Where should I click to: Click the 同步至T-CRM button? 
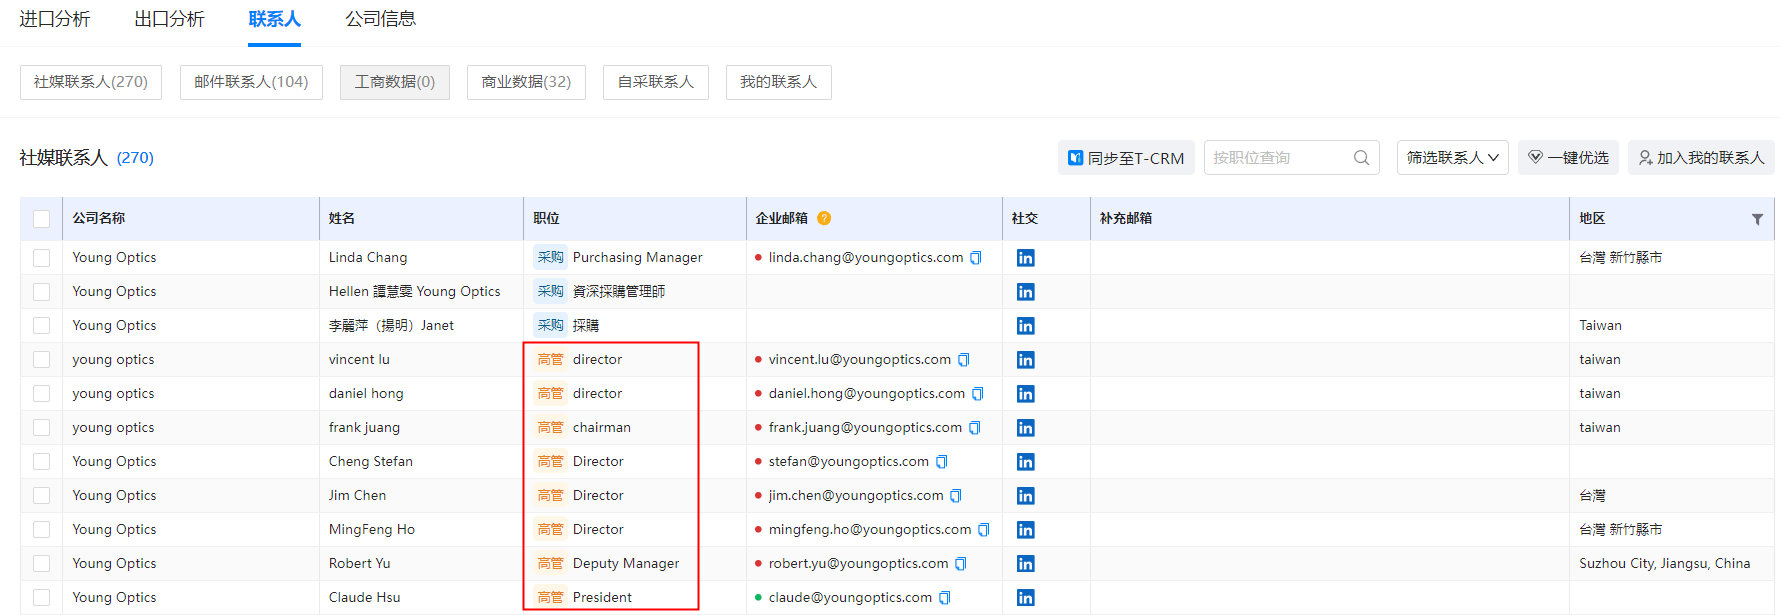(x=1126, y=158)
